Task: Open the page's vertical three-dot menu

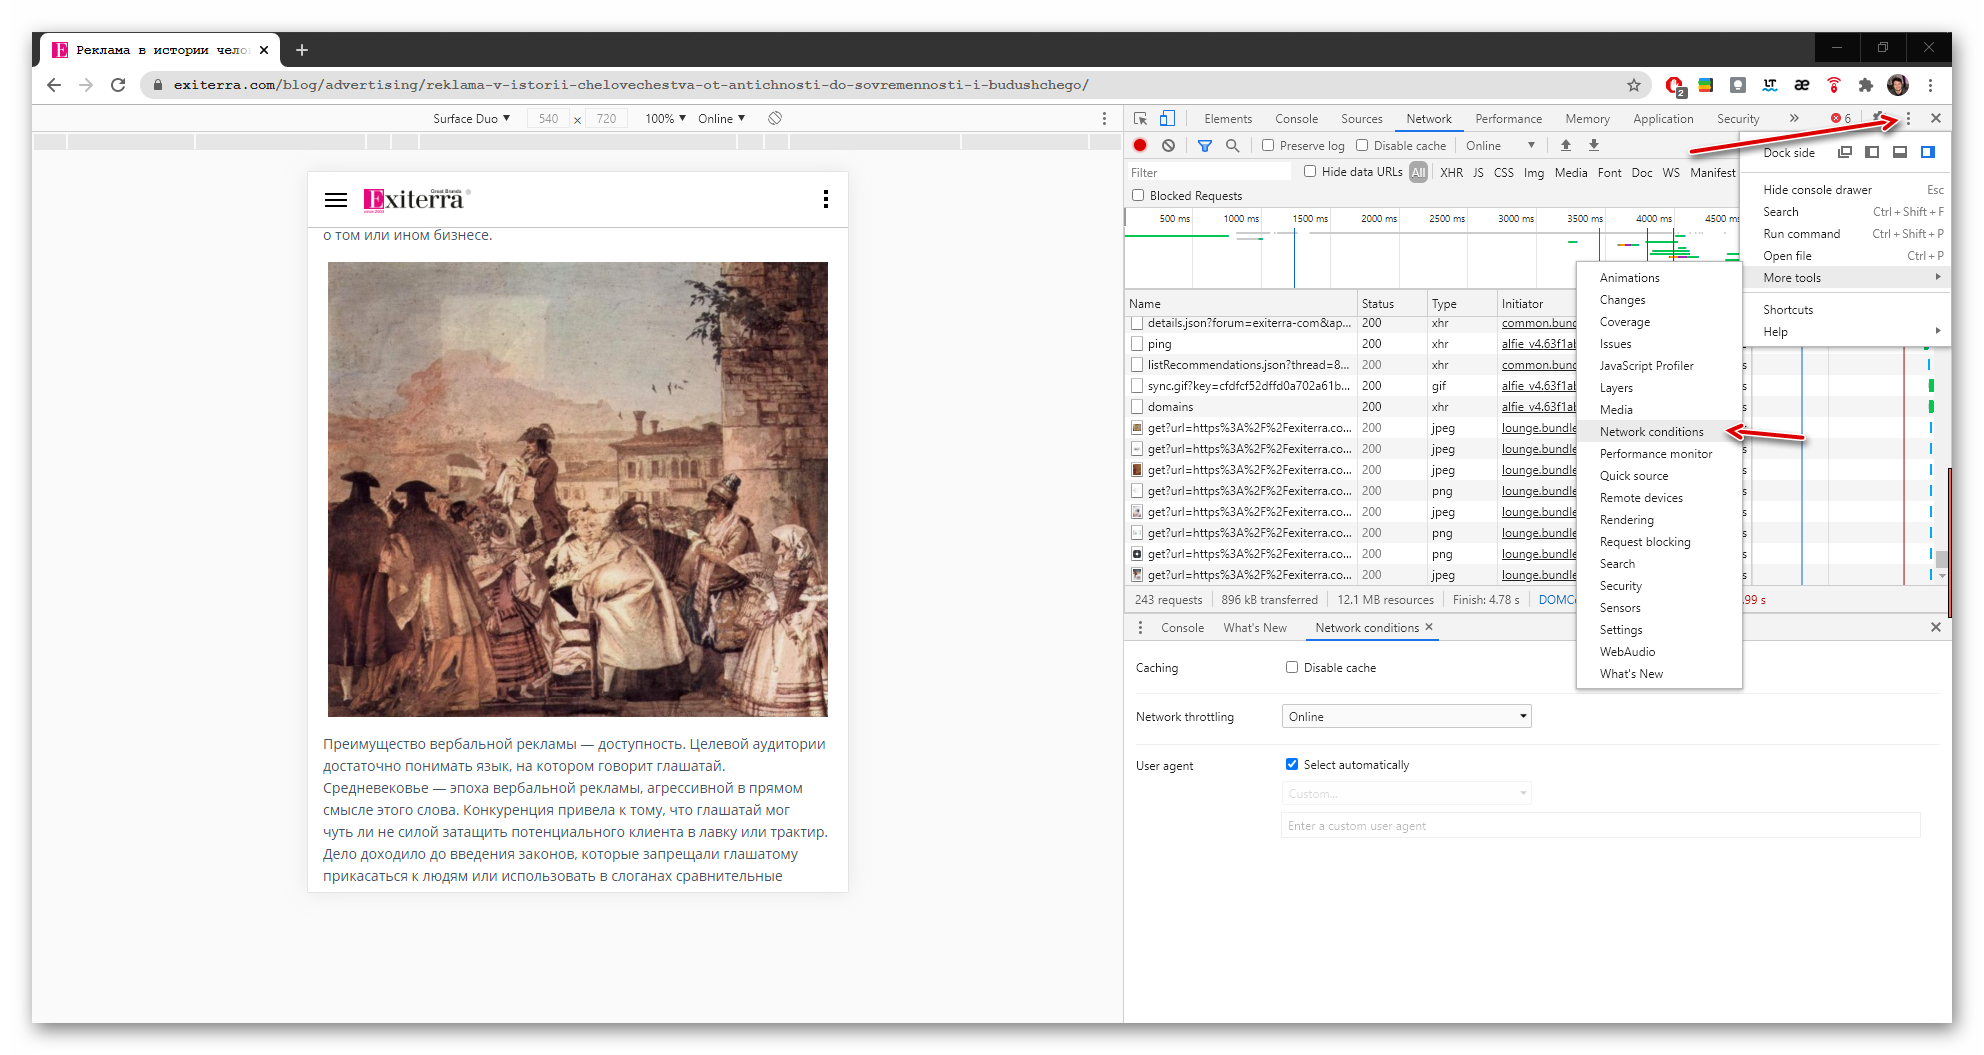Action: [826, 199]
